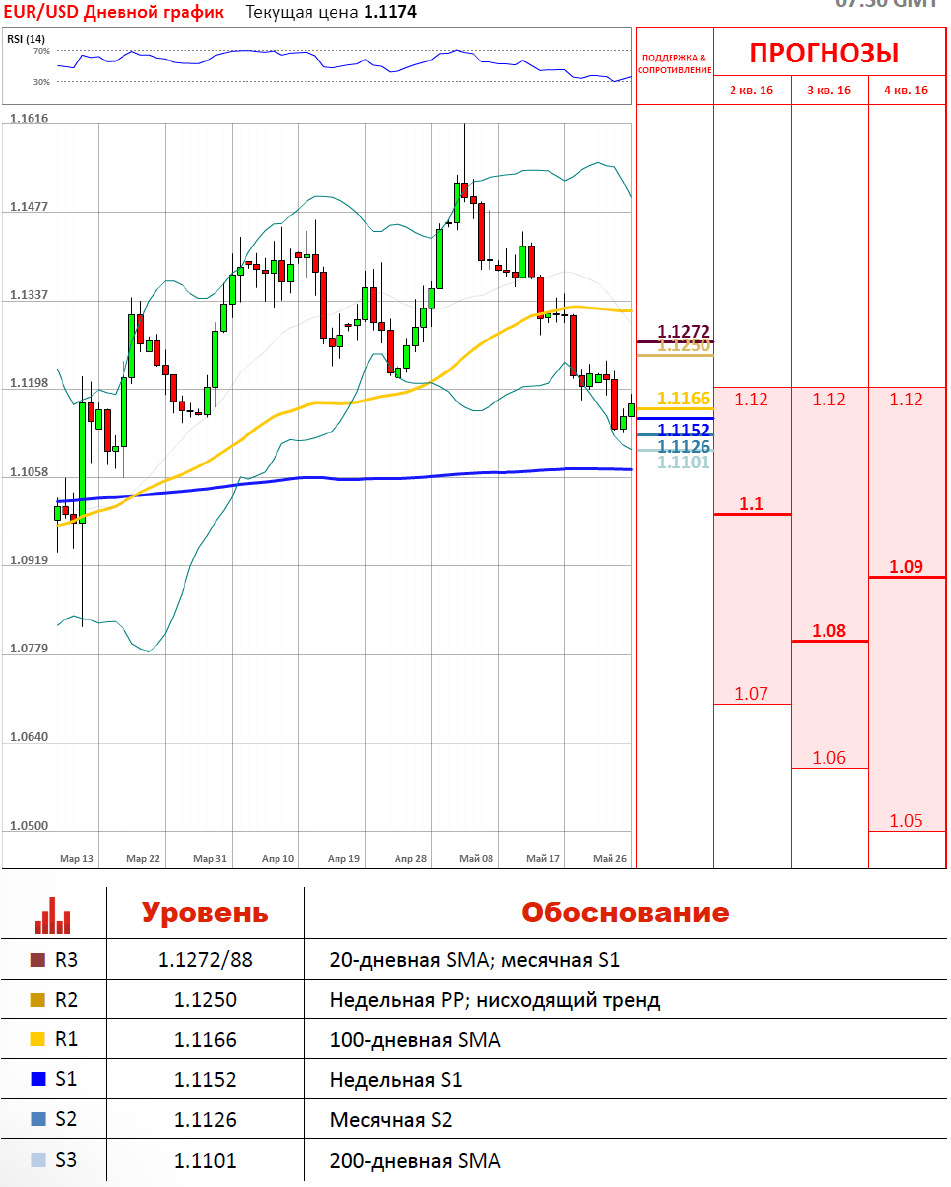Image resolution: width=951 pixels, height=1187 pixels.
Task: Click the ПРОГНОЗЫ header
Action: 825,53
